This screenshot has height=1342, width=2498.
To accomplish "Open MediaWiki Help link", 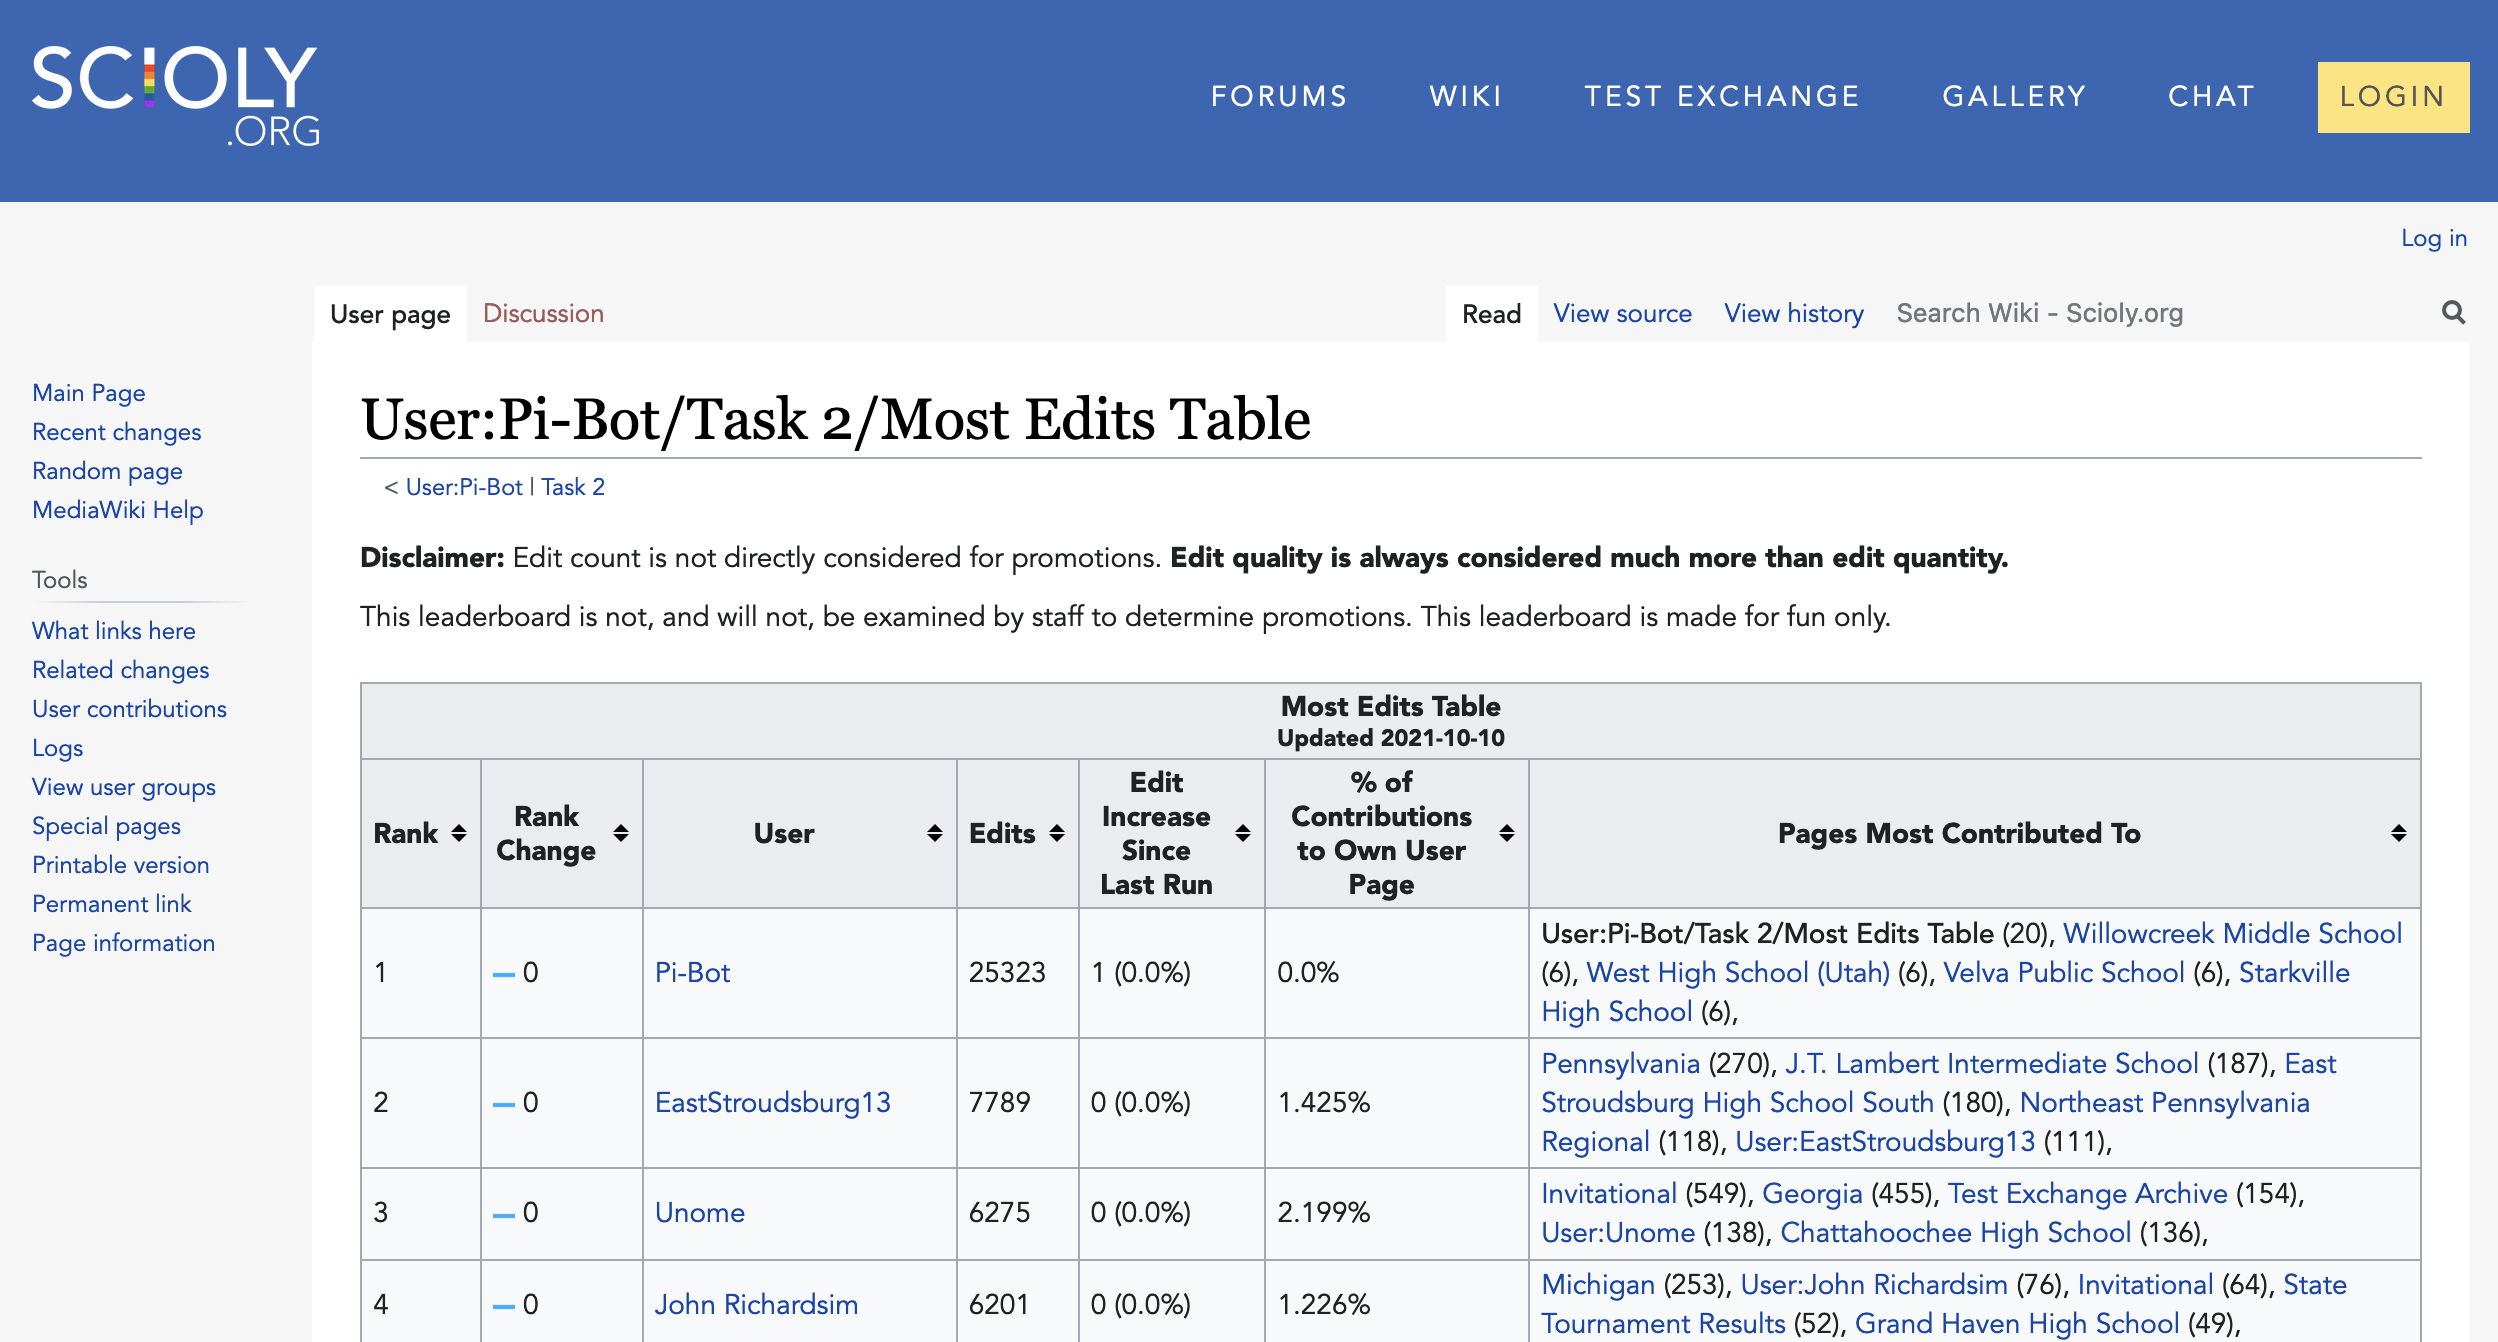I will click(118, 510).
